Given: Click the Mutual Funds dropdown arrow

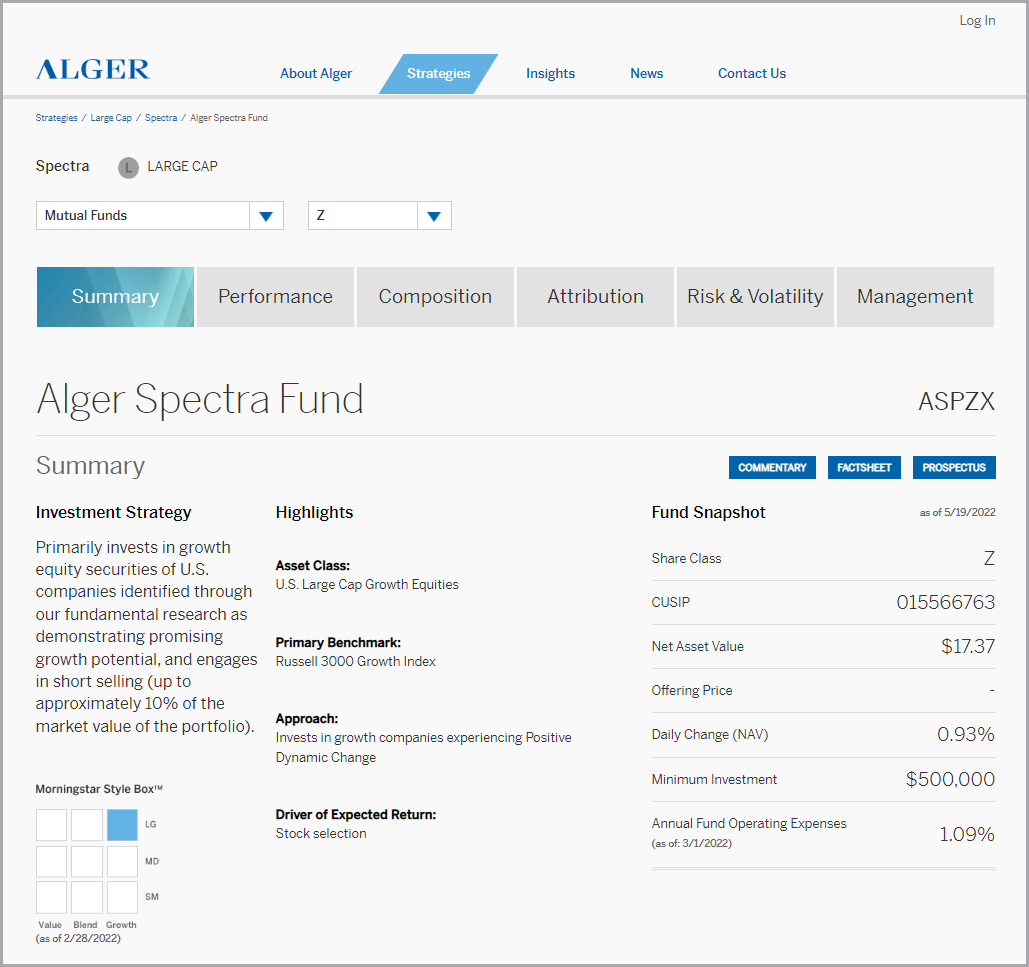Looking at the screenshot, I should tap(265, 215).
